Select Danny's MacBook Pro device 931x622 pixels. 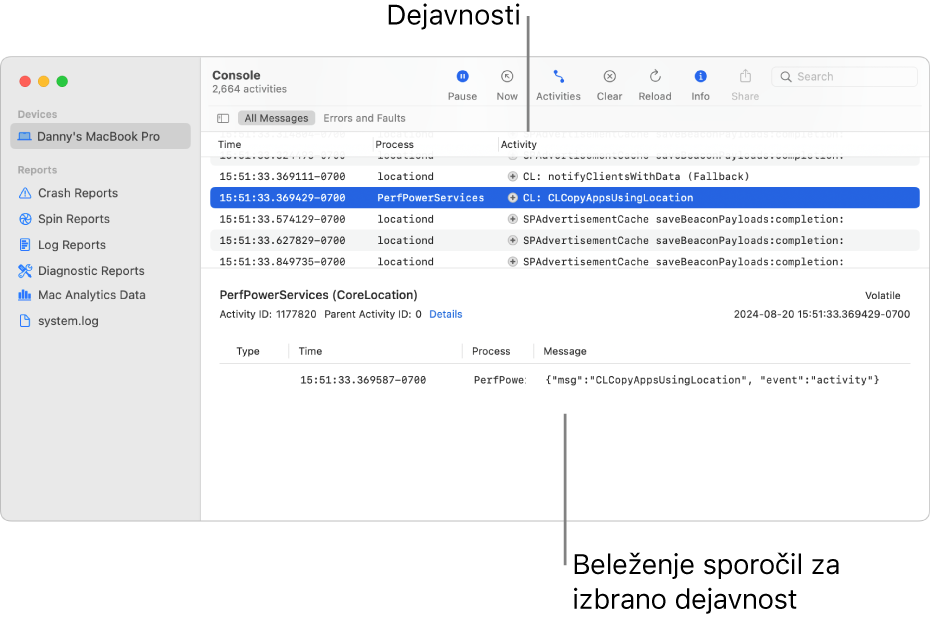click(x=100, y=137)
